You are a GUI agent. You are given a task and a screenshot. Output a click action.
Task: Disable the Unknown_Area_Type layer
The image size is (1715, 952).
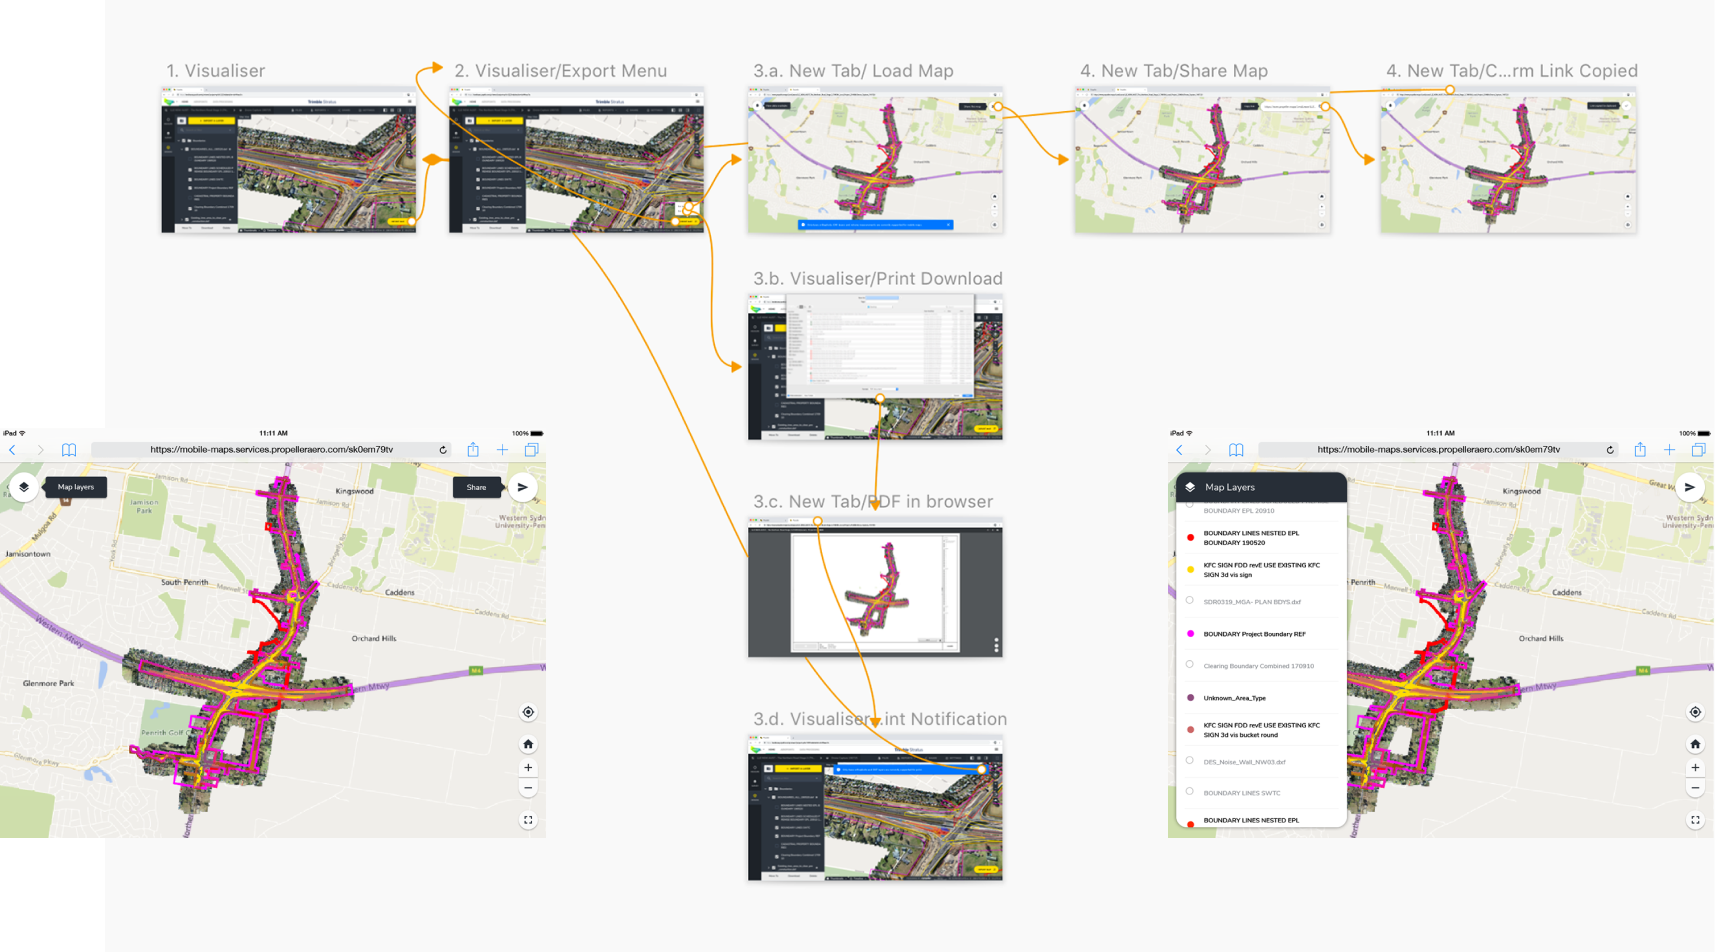click(x=1190, y=697)
